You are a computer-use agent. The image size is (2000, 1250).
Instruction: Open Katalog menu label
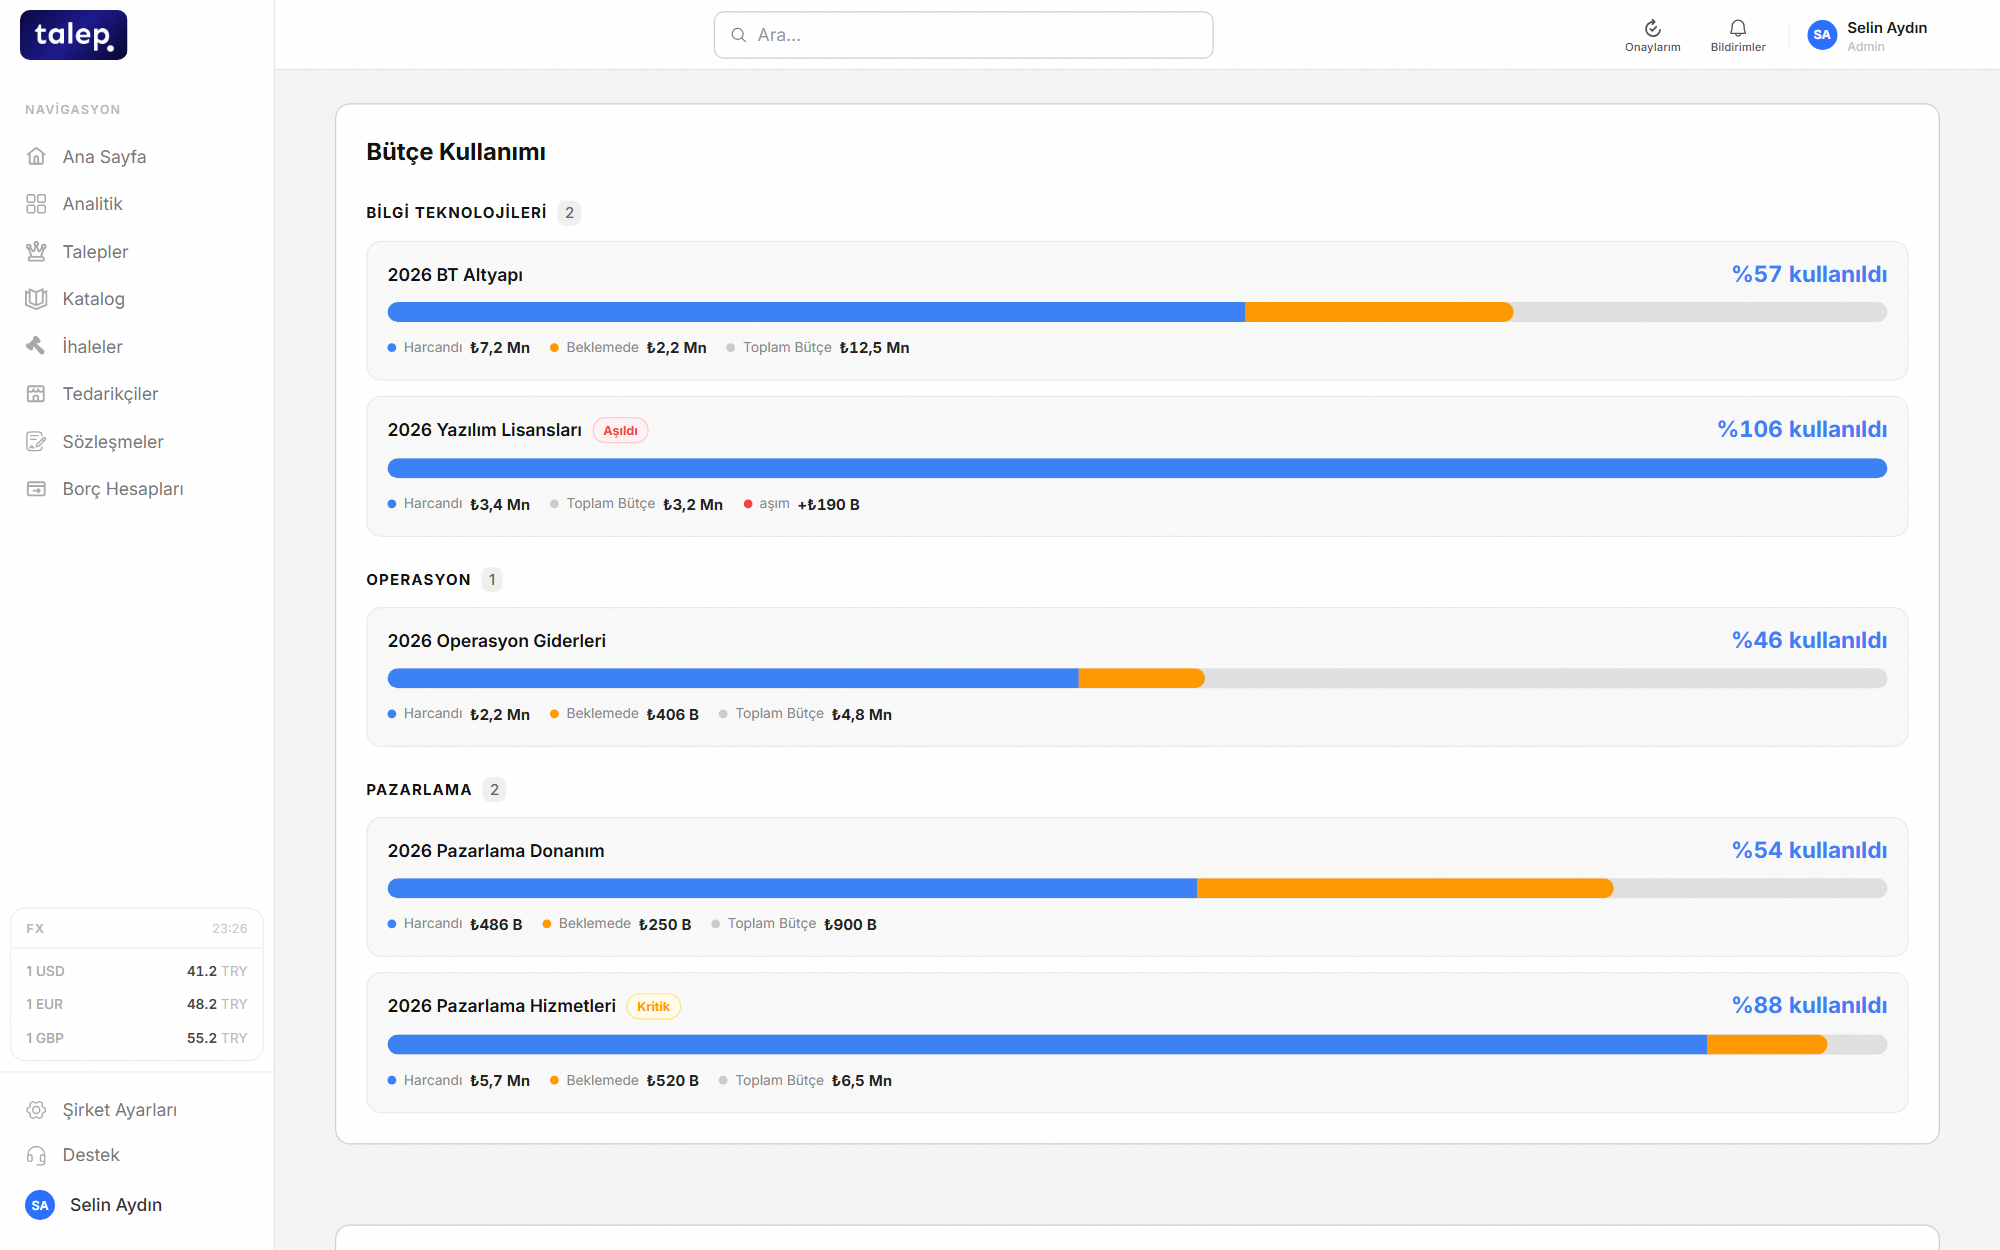point(93,299)
